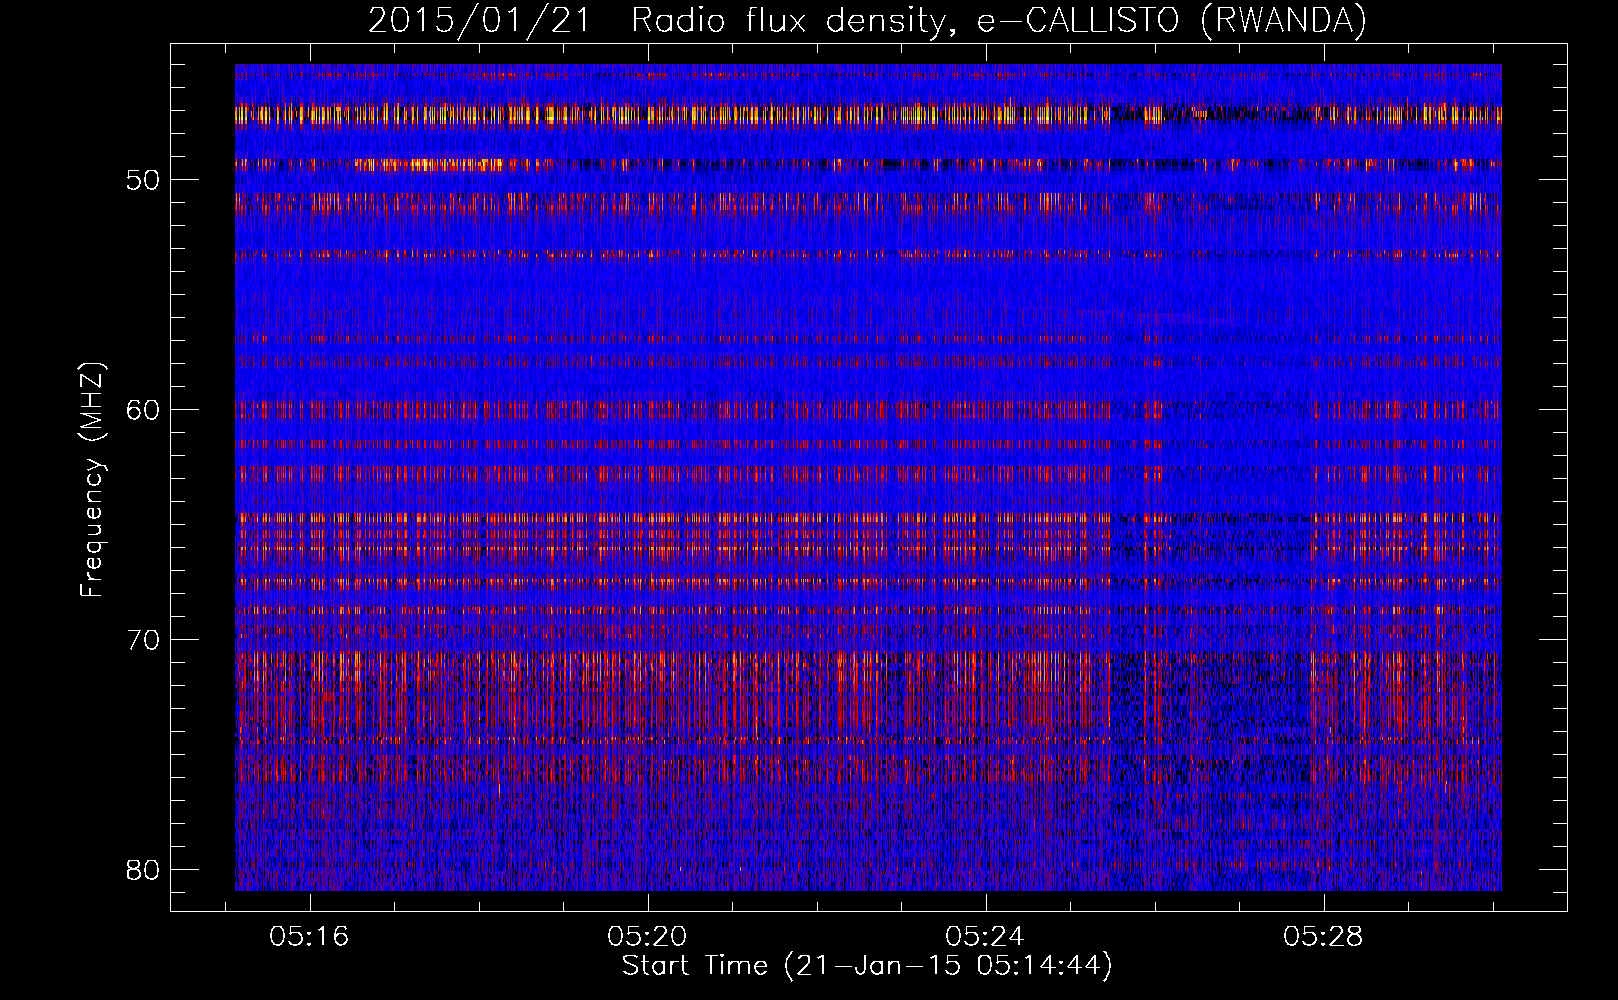Click the 05:20 time axis label

[x=647, y=937]
